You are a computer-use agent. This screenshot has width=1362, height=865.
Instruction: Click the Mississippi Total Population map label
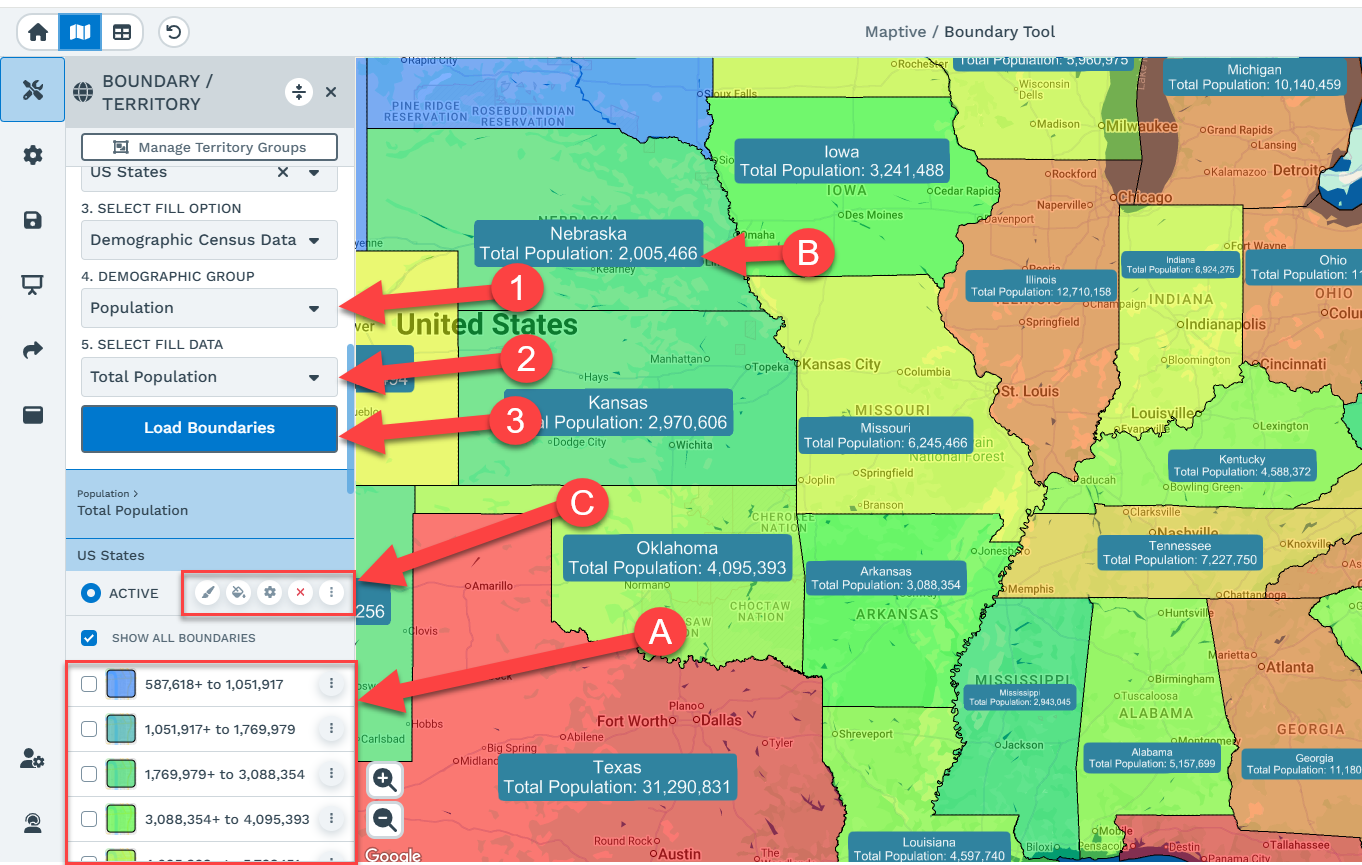(1020, 697)
